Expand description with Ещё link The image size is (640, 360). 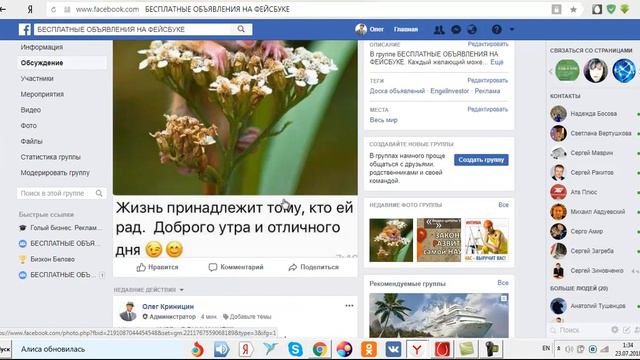coord(497,62)
